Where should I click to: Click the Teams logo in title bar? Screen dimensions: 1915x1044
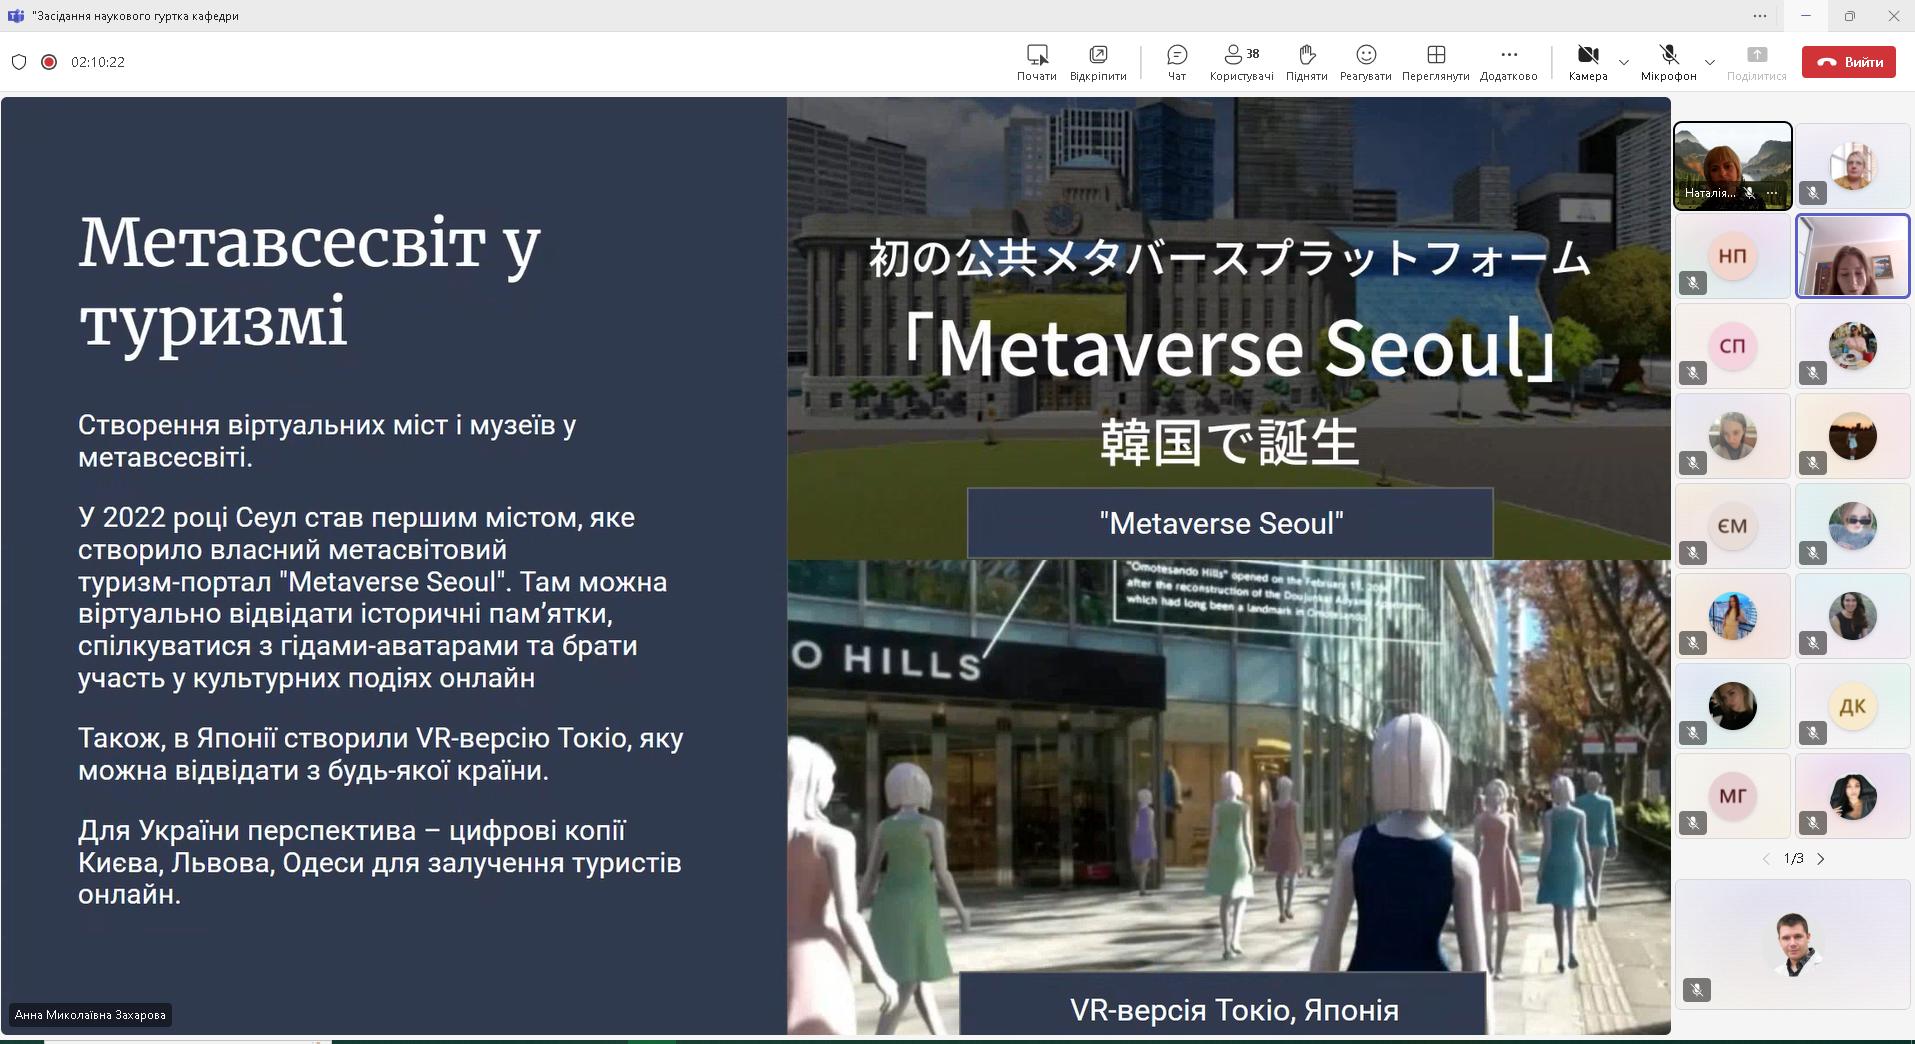16,16
